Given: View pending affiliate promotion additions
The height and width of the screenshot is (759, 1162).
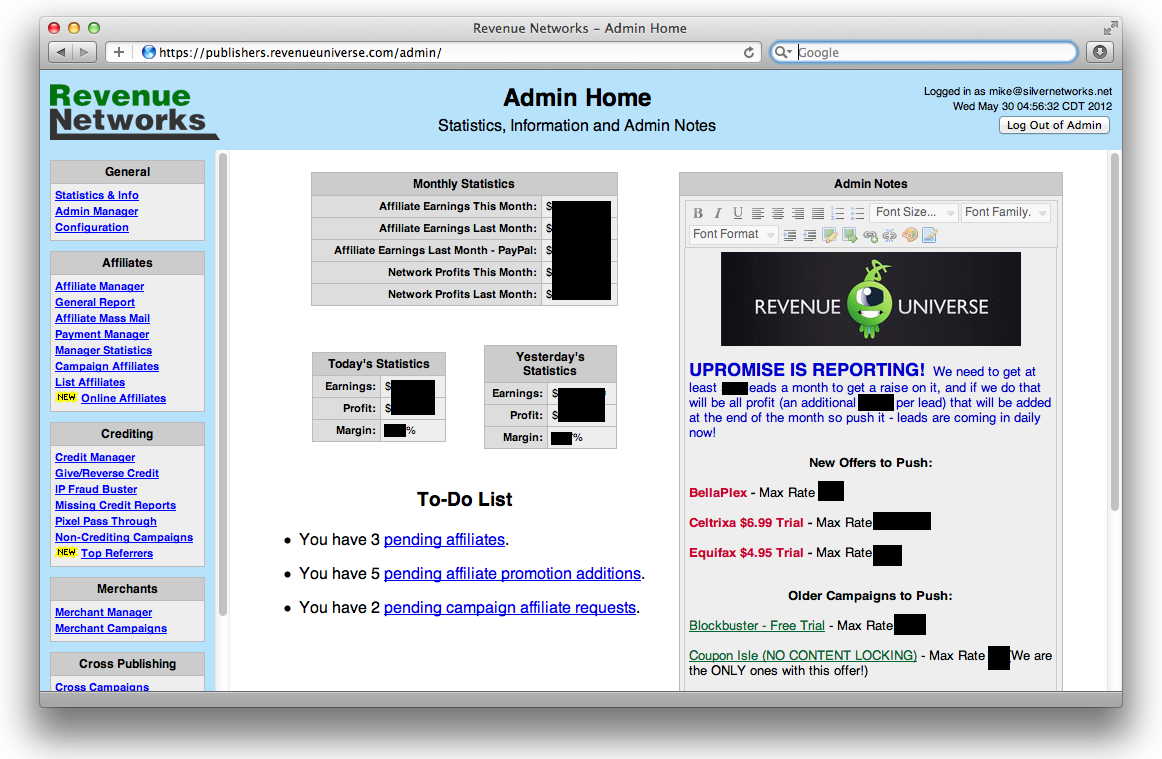Looking at the screenshot, I should tap(512, 574).
